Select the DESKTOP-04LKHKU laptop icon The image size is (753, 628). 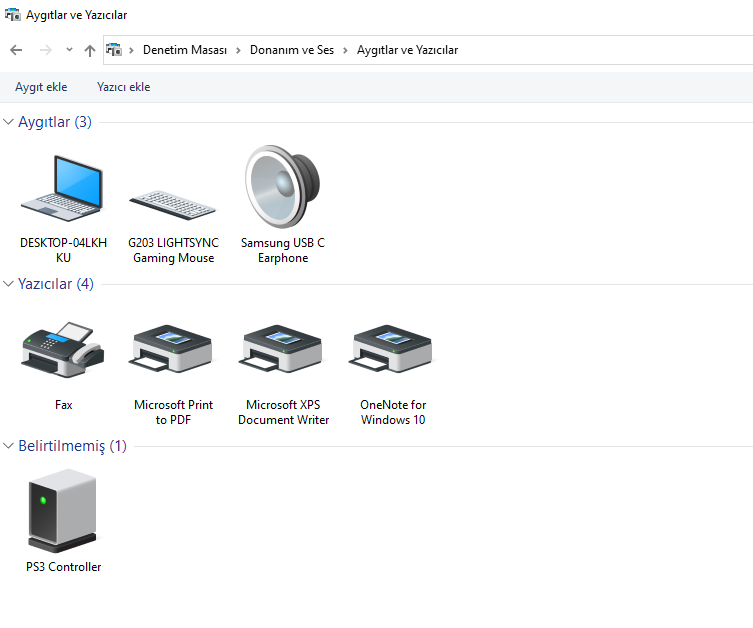[62, 188]
